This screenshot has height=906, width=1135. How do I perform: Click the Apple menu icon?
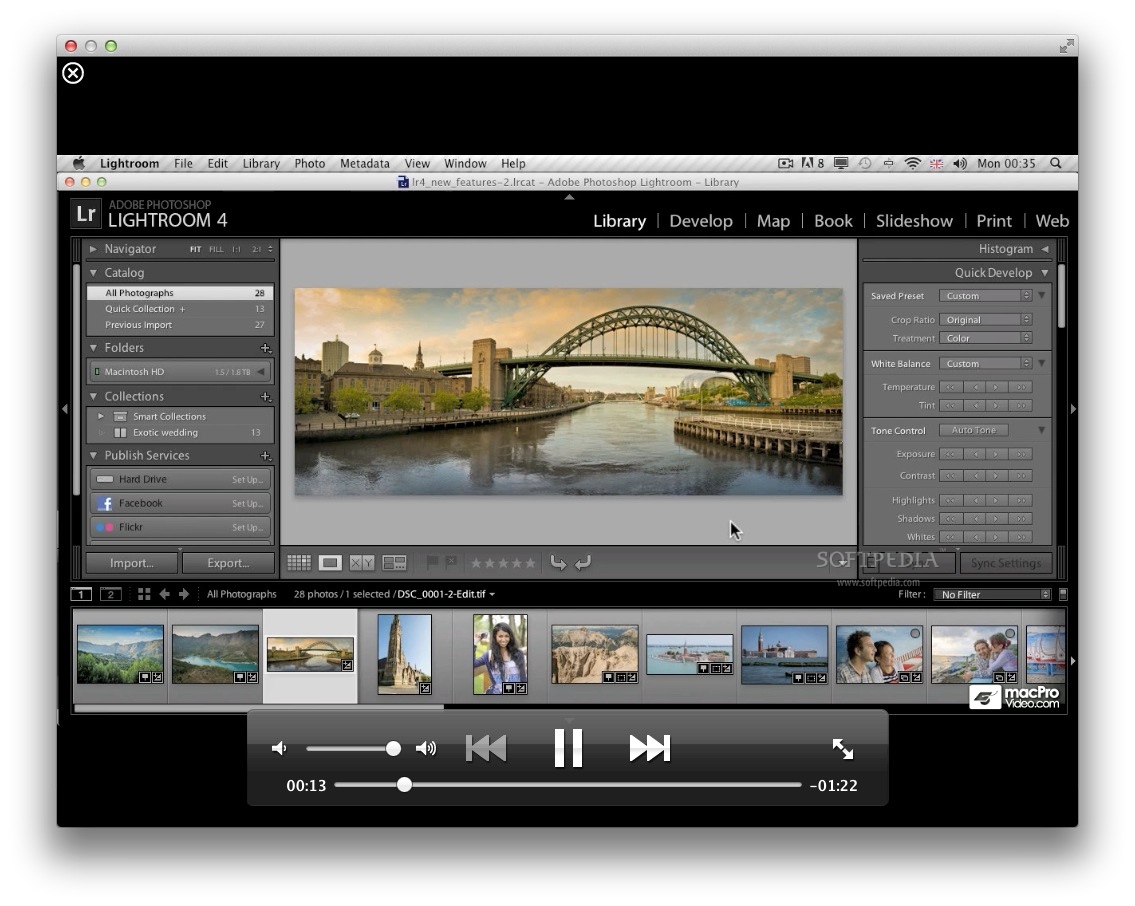coord(79,164)
